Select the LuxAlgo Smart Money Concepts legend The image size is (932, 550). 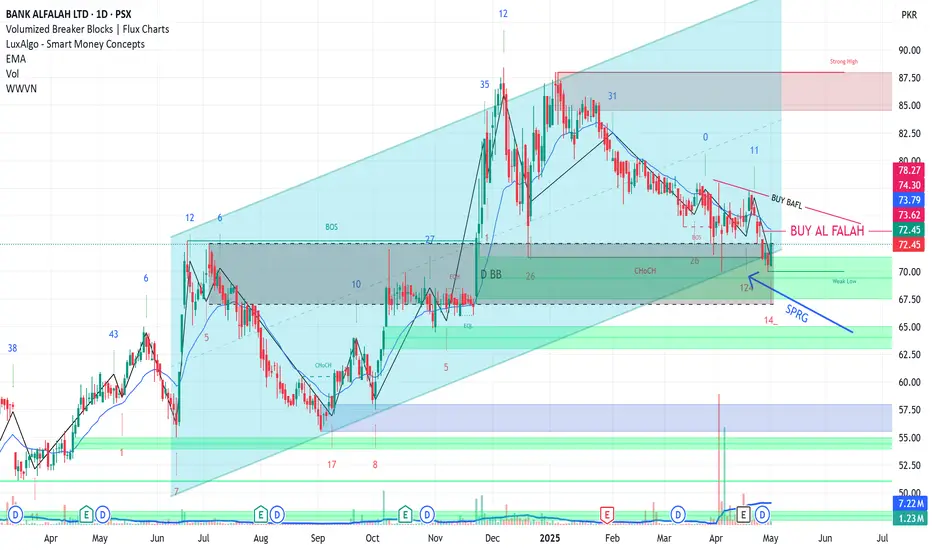click(75, 44)
